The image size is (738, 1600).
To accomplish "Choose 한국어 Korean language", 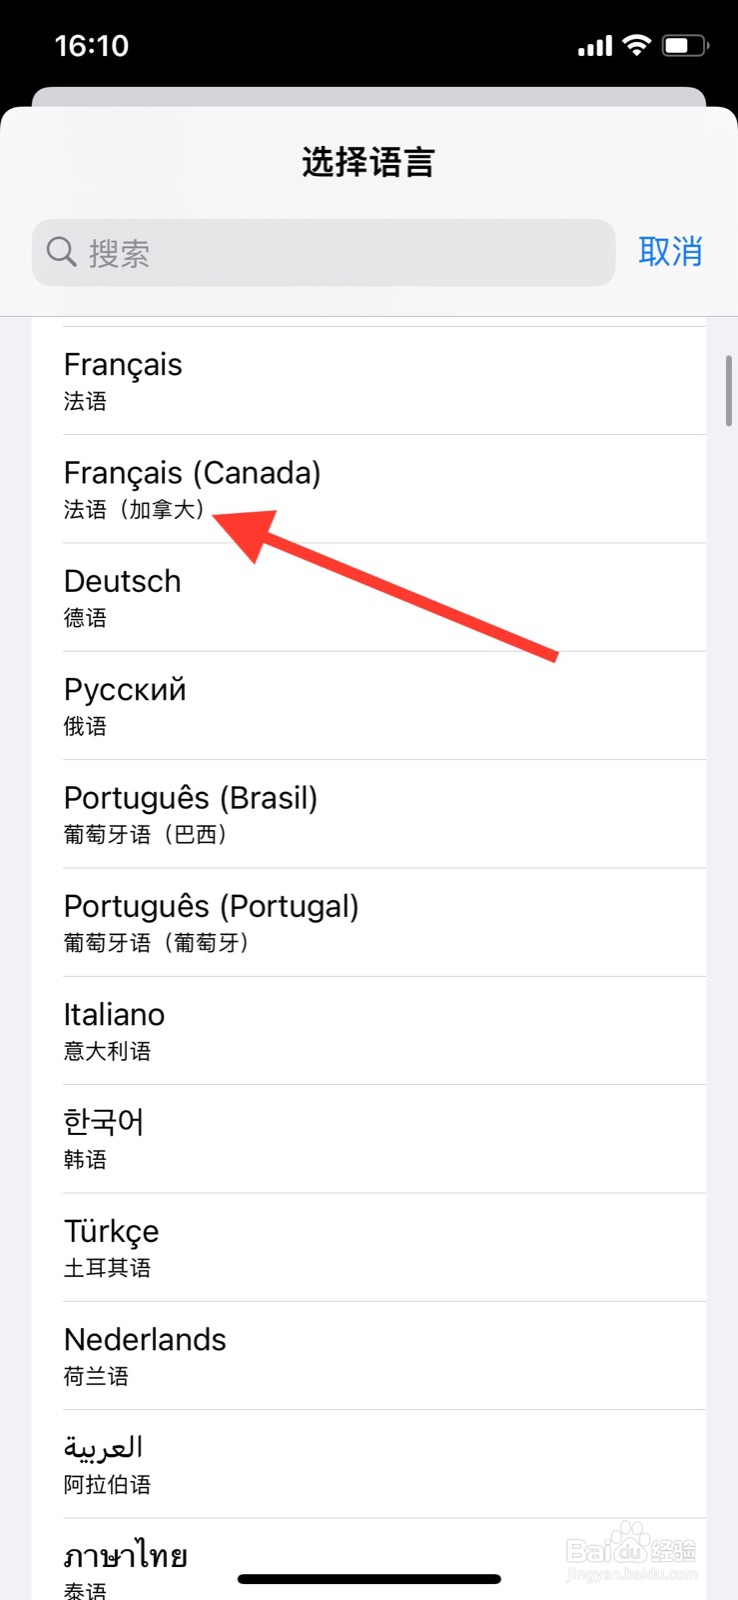I will 368,1139.
